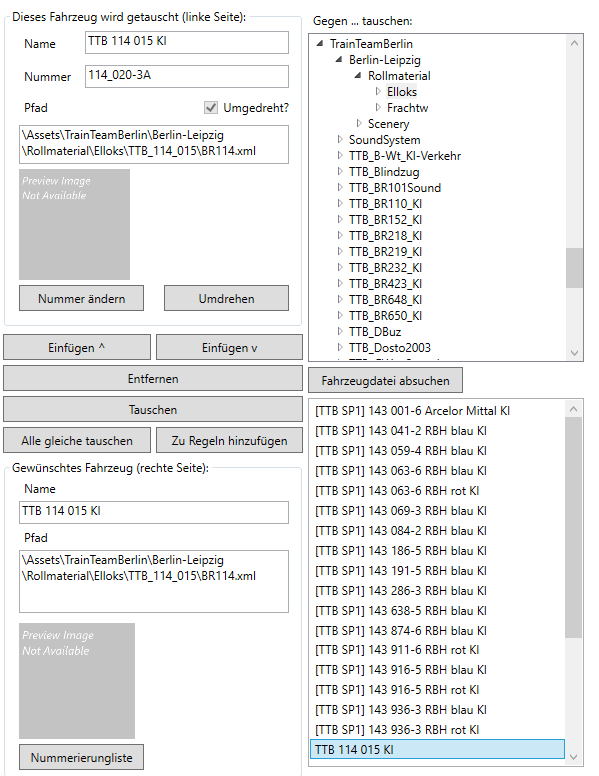Screen dimensions: 599x776
Task: Click the vehicle list scroll-up arrow
Action: (x=574, y=409)
